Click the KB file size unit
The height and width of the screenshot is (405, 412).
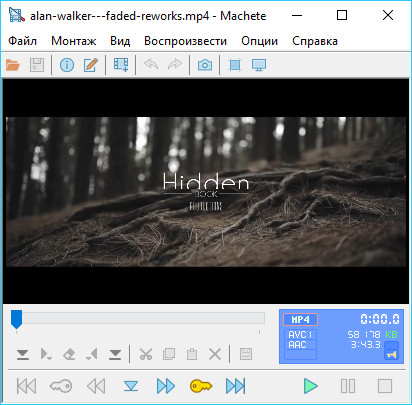(x=391, y=334)
